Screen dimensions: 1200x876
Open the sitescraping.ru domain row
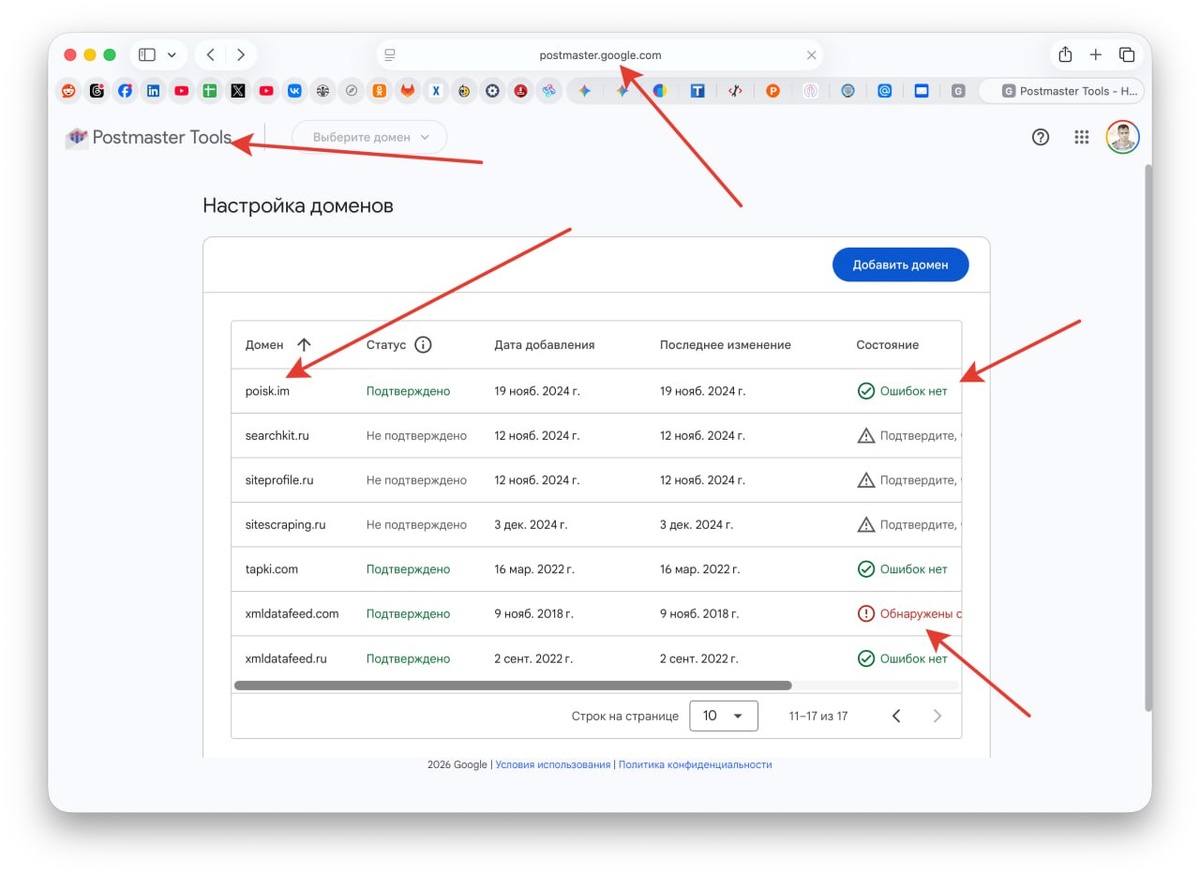(x=596, y=524)
